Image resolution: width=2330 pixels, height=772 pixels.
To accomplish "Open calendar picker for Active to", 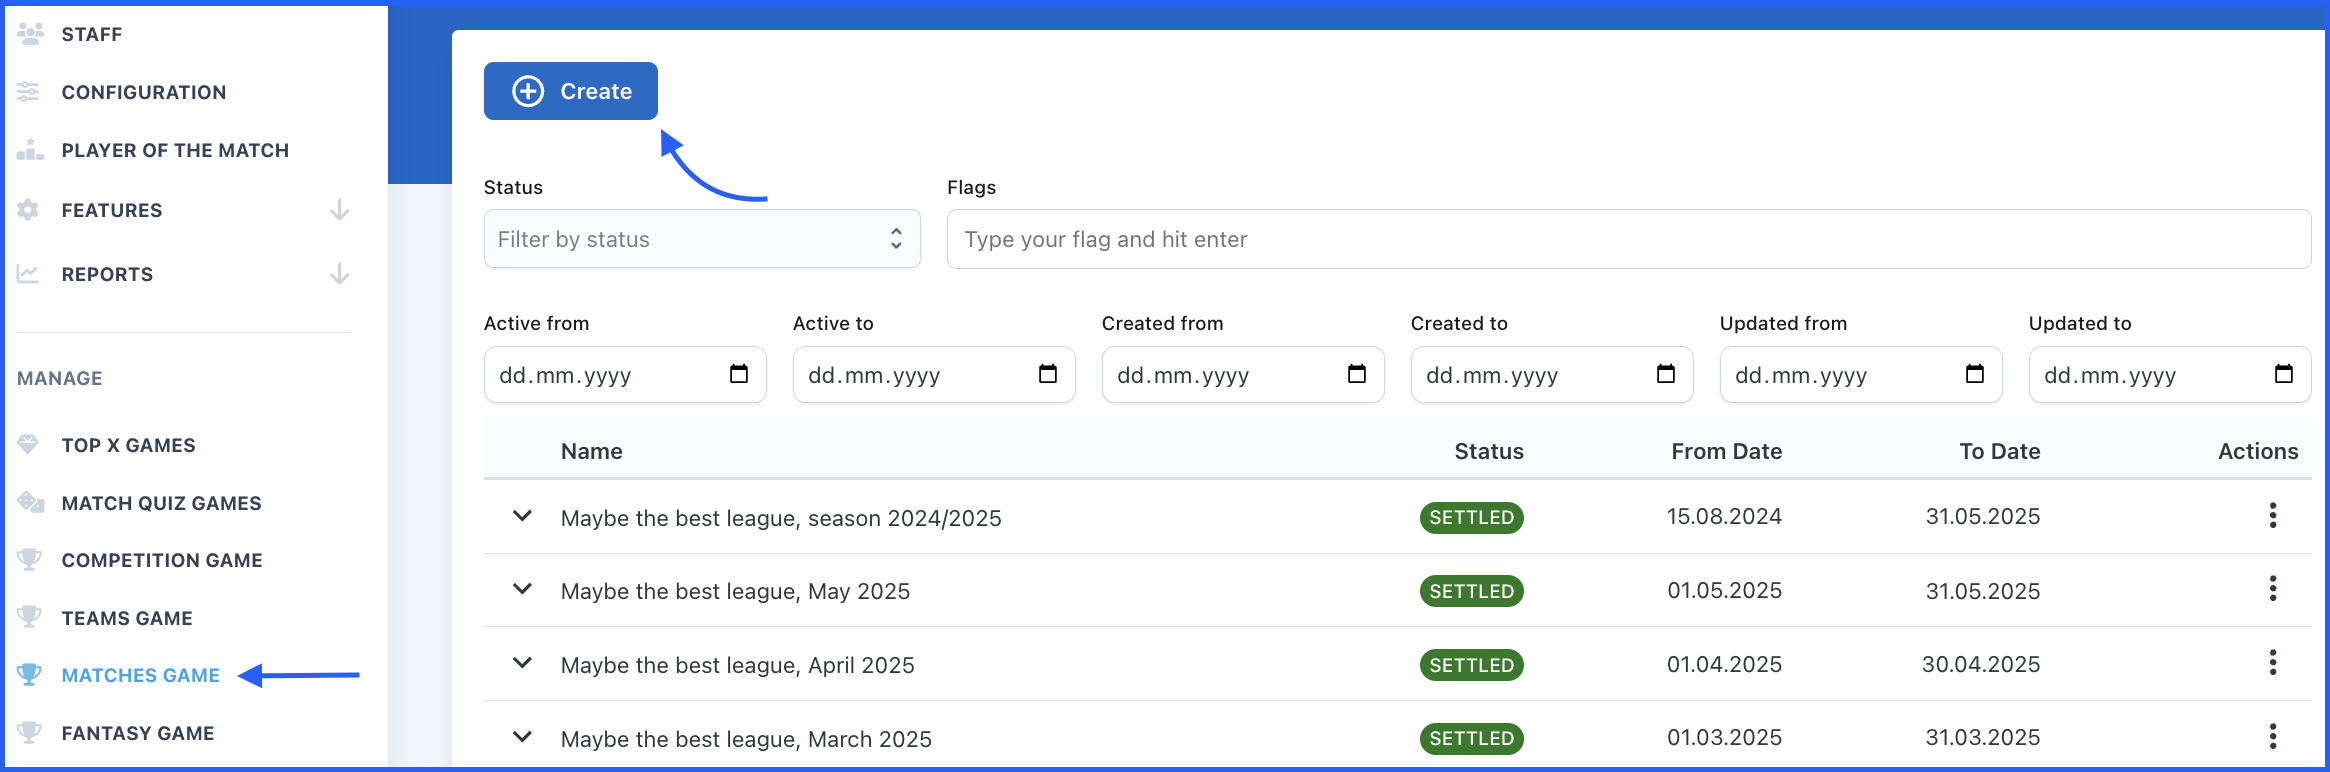I will (1048, 374).
